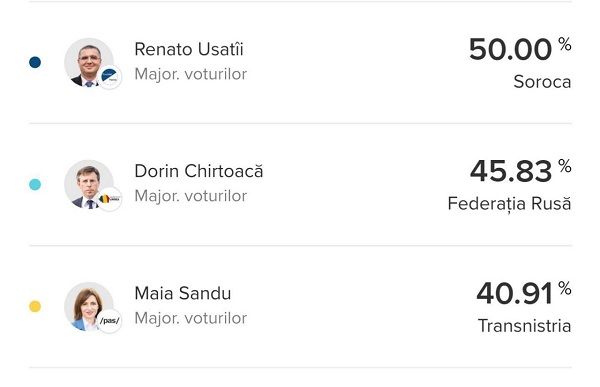Open the profile photo in Maia Sandu row
This screenshot has width=600, height=387.
[x=89, y=307]
